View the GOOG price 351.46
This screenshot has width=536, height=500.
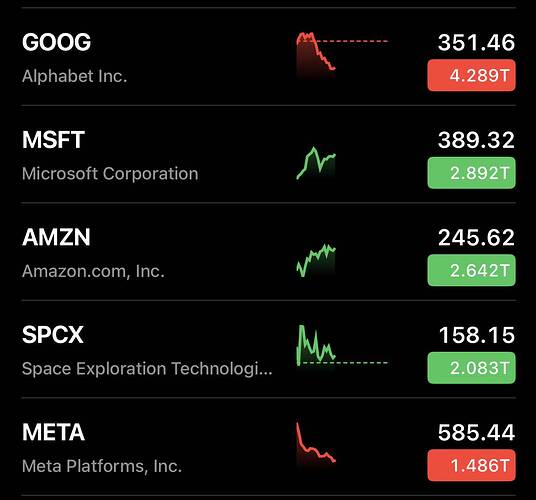tap(476, 43)
